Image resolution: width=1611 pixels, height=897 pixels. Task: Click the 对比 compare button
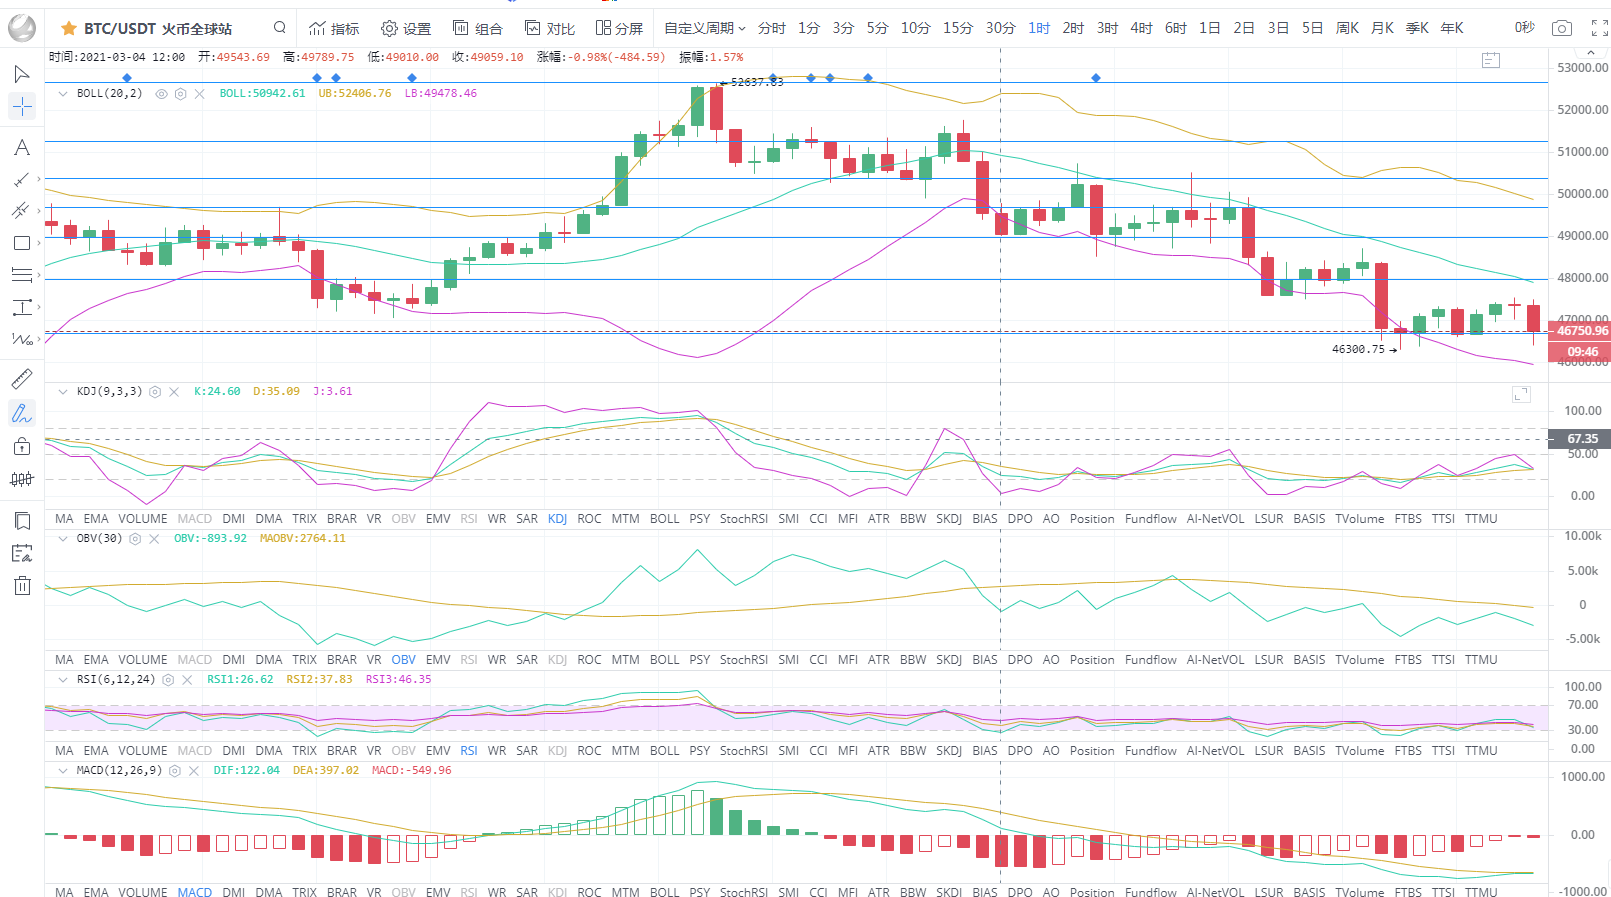(x=550, y=28)
